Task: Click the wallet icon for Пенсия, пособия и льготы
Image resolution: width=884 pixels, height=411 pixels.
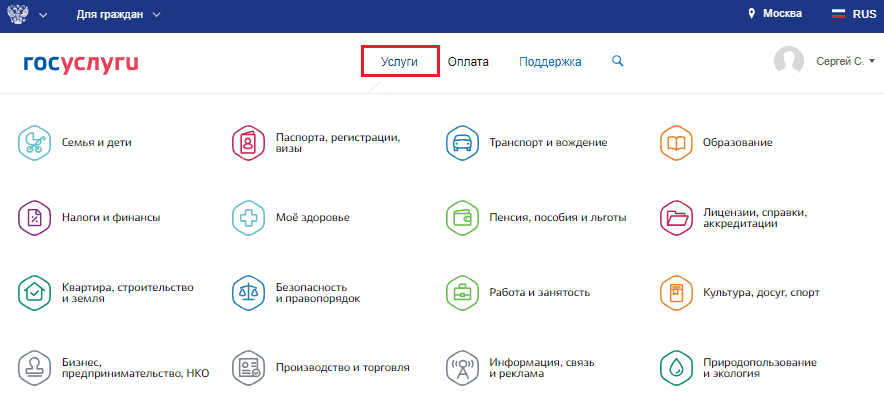Action: [x=462, y=218]
